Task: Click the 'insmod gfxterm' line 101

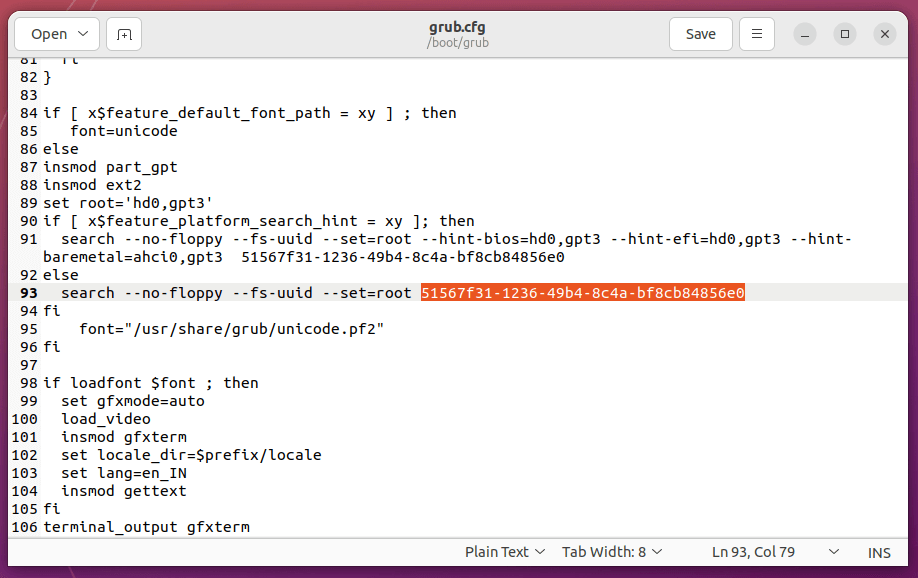Action: point(124,437)
